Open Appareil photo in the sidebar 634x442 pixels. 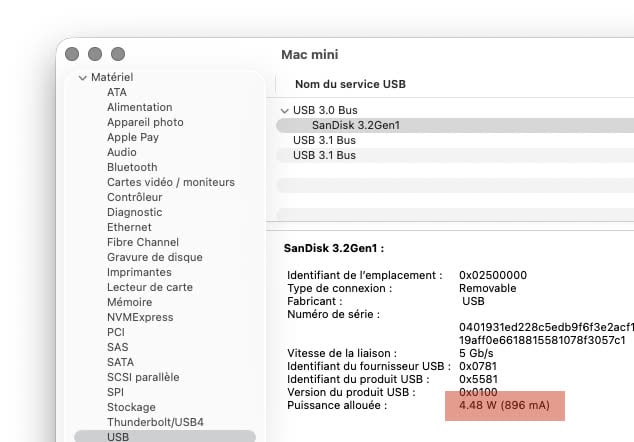coord(145,122)
